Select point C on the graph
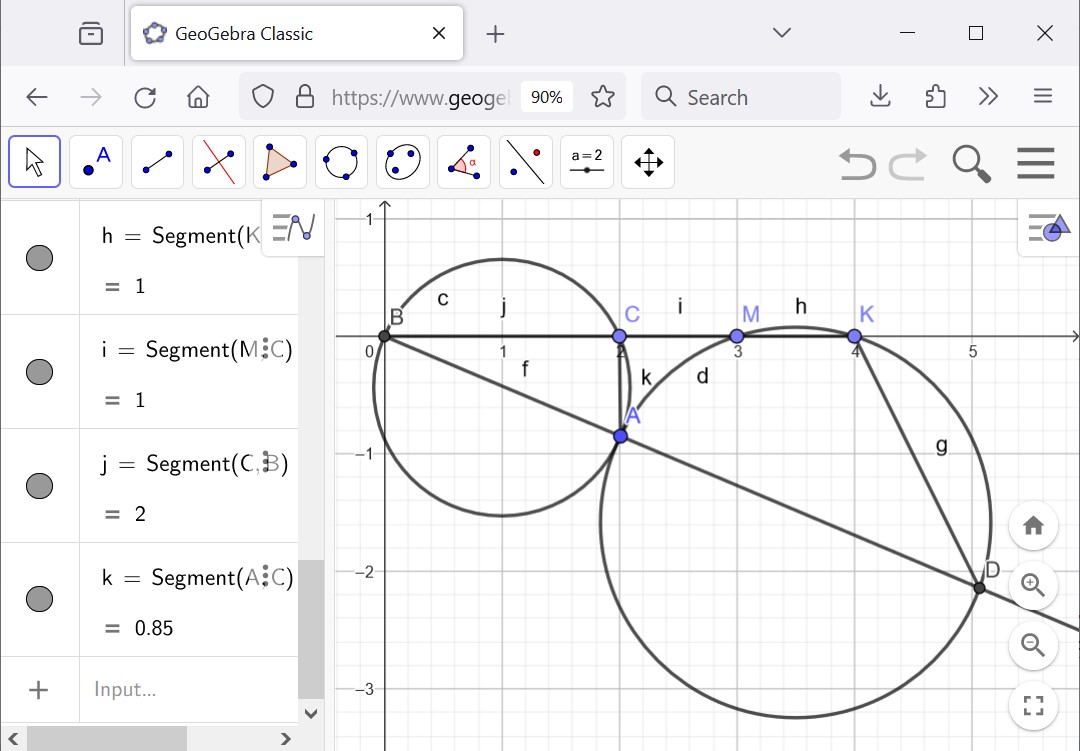1080x751 pixels. [619, 336]
